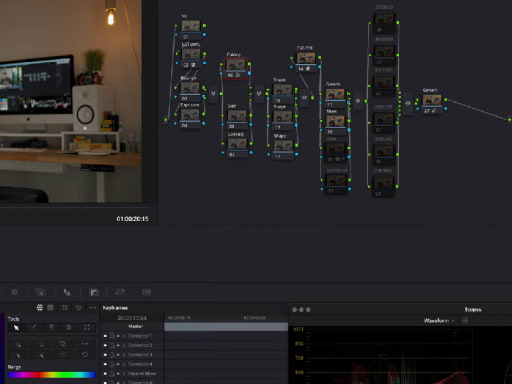512x384 pixels.
Task: Click the mixer node left of the Grain node
Action: click(x=408, y=103)
